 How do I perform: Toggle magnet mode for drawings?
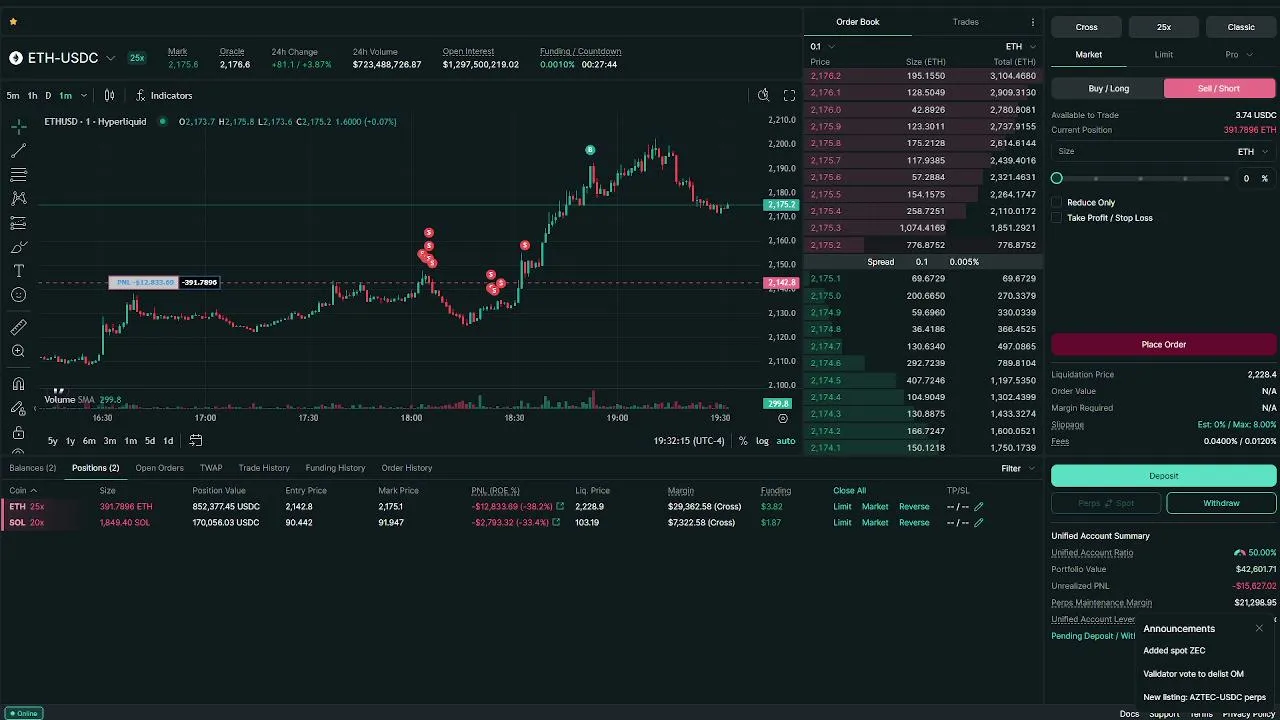click(18, 384)
